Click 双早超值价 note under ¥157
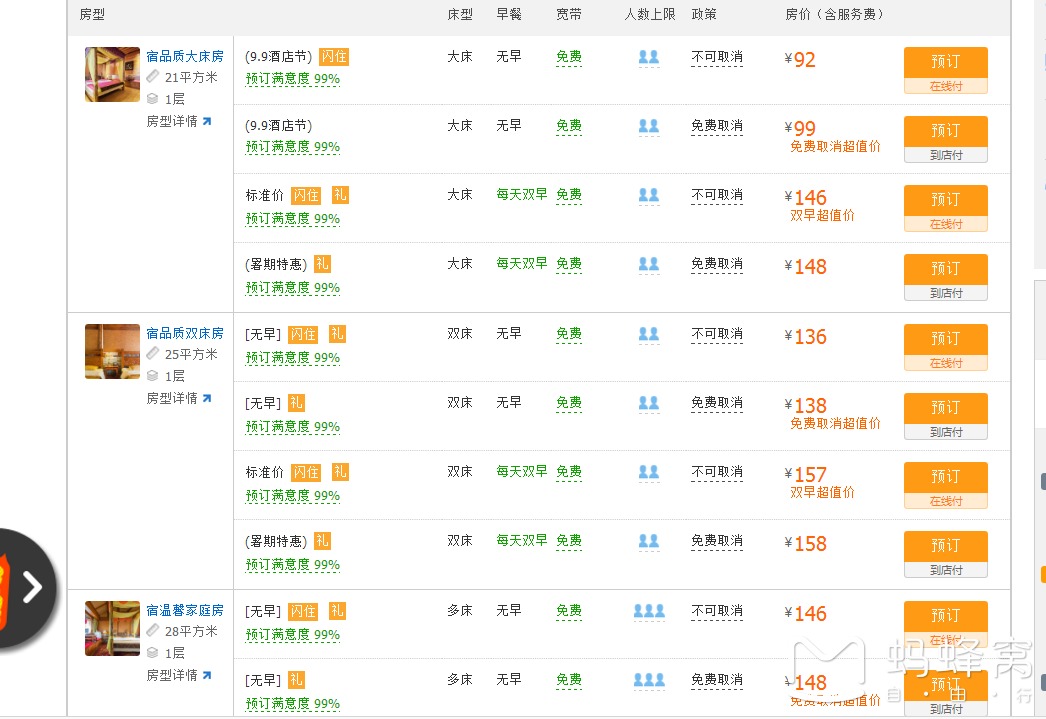The image size is (1046, 719). tap(823, 492)
